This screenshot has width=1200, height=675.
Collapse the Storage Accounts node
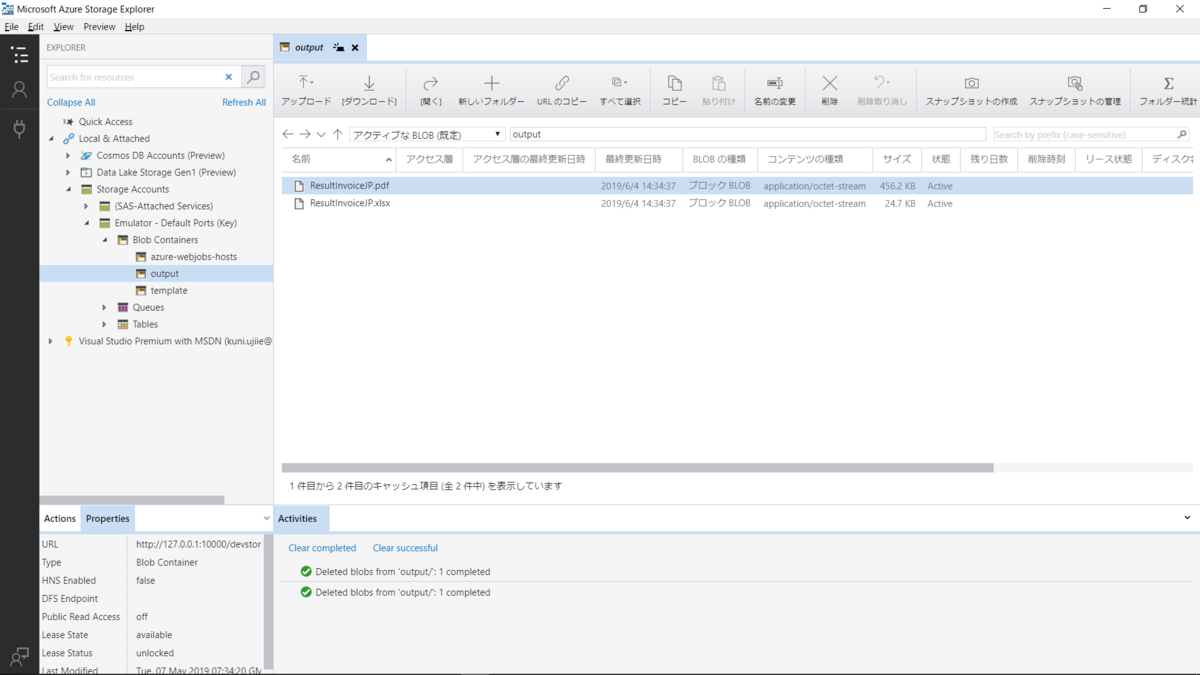pos(68,189)
